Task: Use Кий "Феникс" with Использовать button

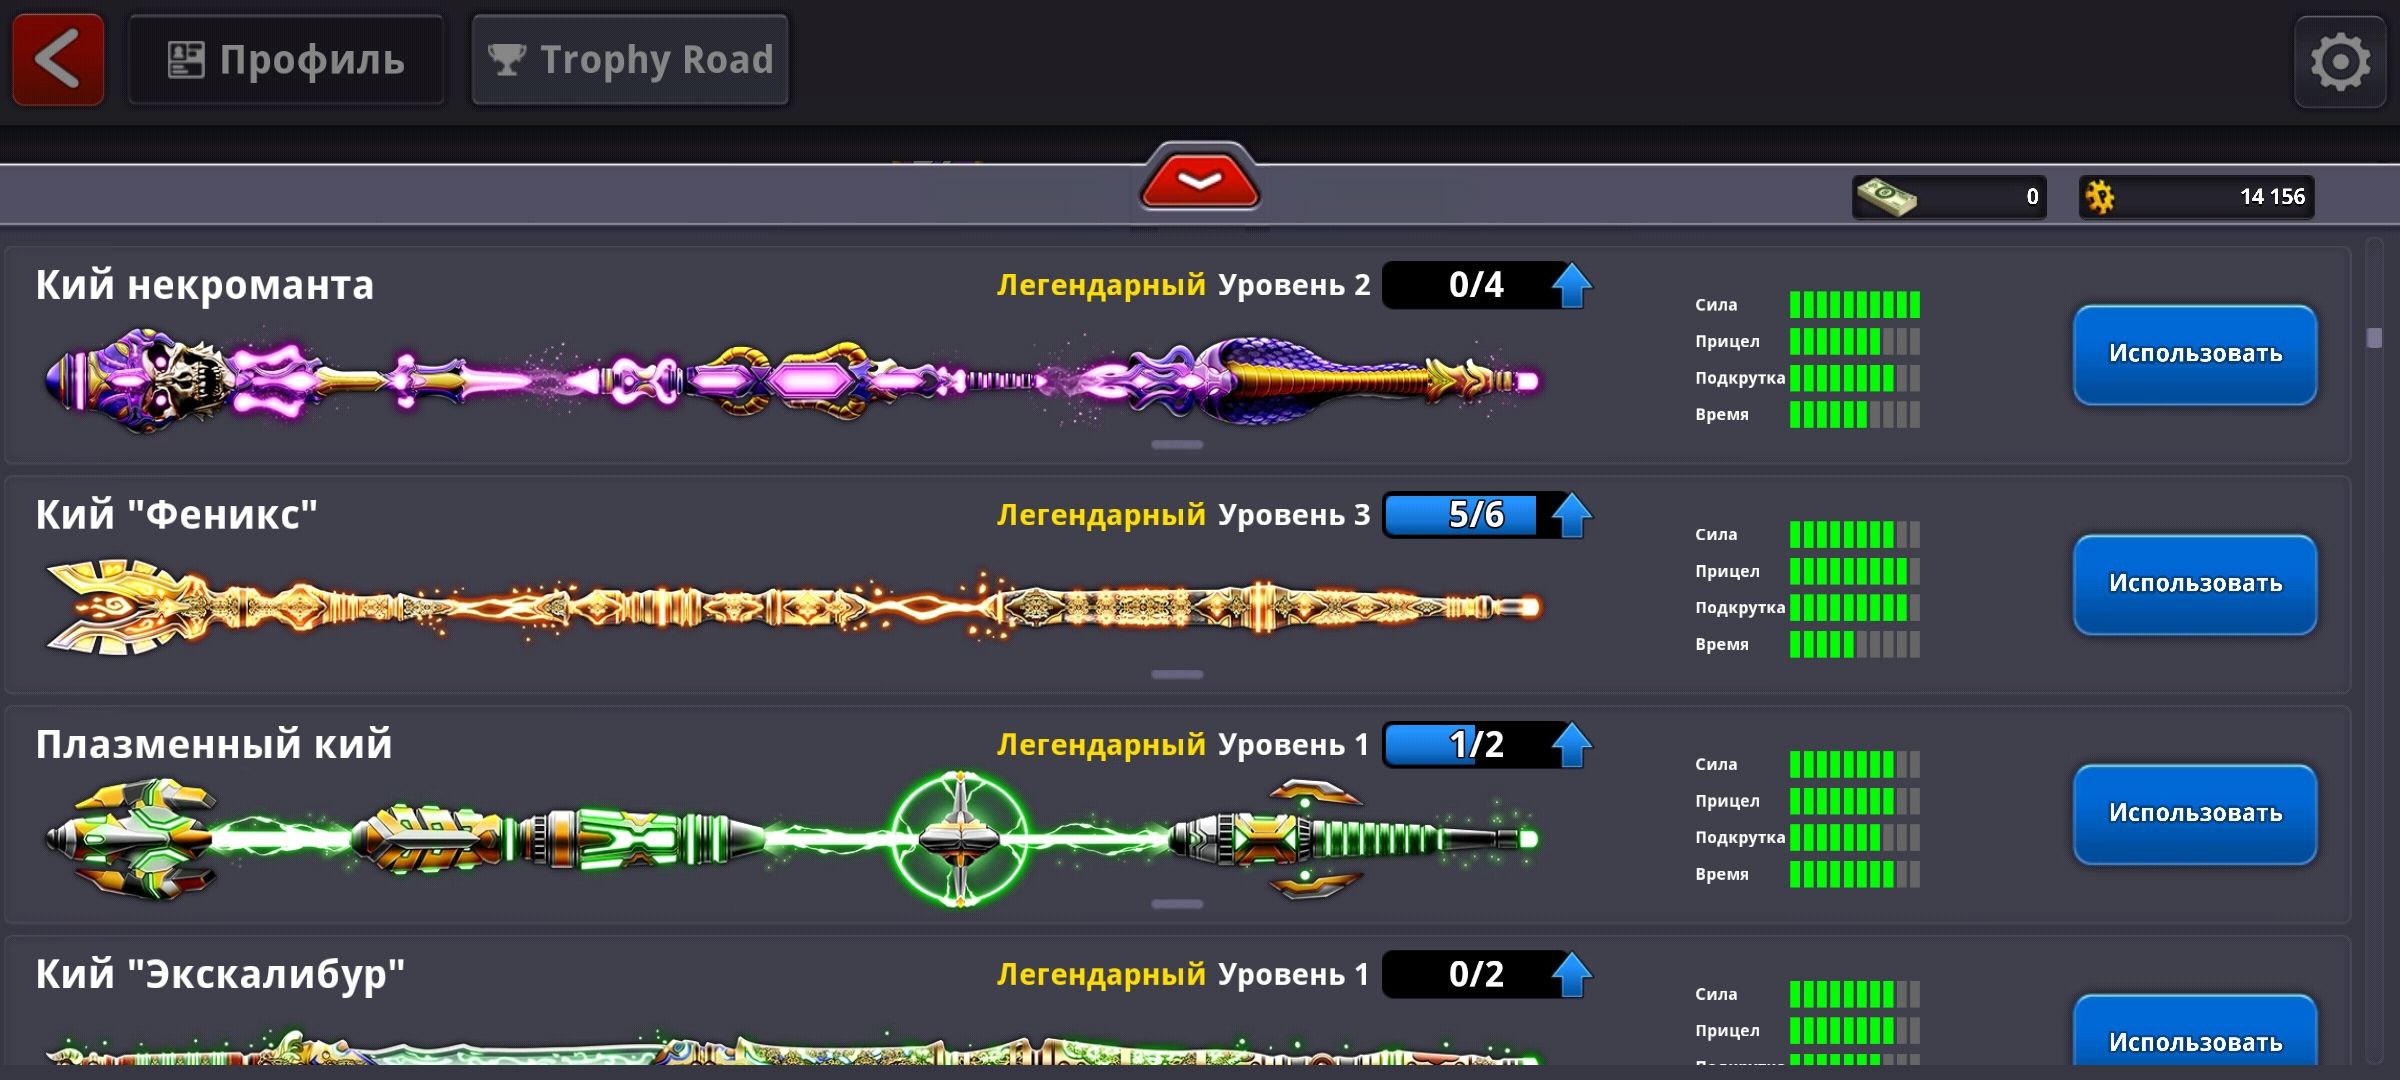Action: tap(2195, 584)
